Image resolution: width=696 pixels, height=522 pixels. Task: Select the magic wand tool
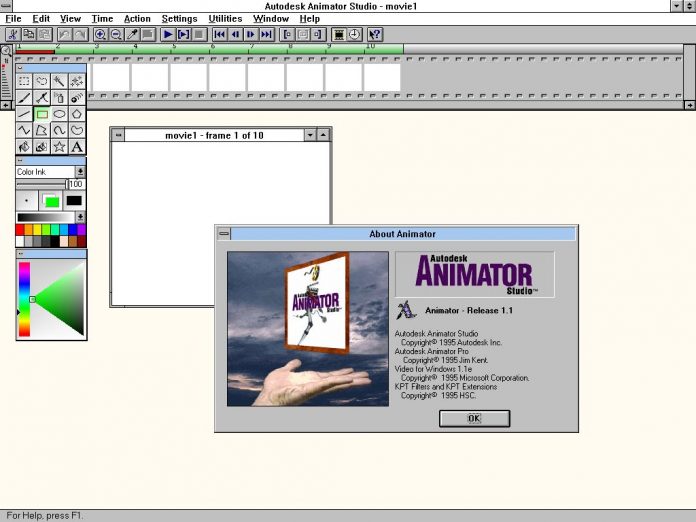coord(59,81)
